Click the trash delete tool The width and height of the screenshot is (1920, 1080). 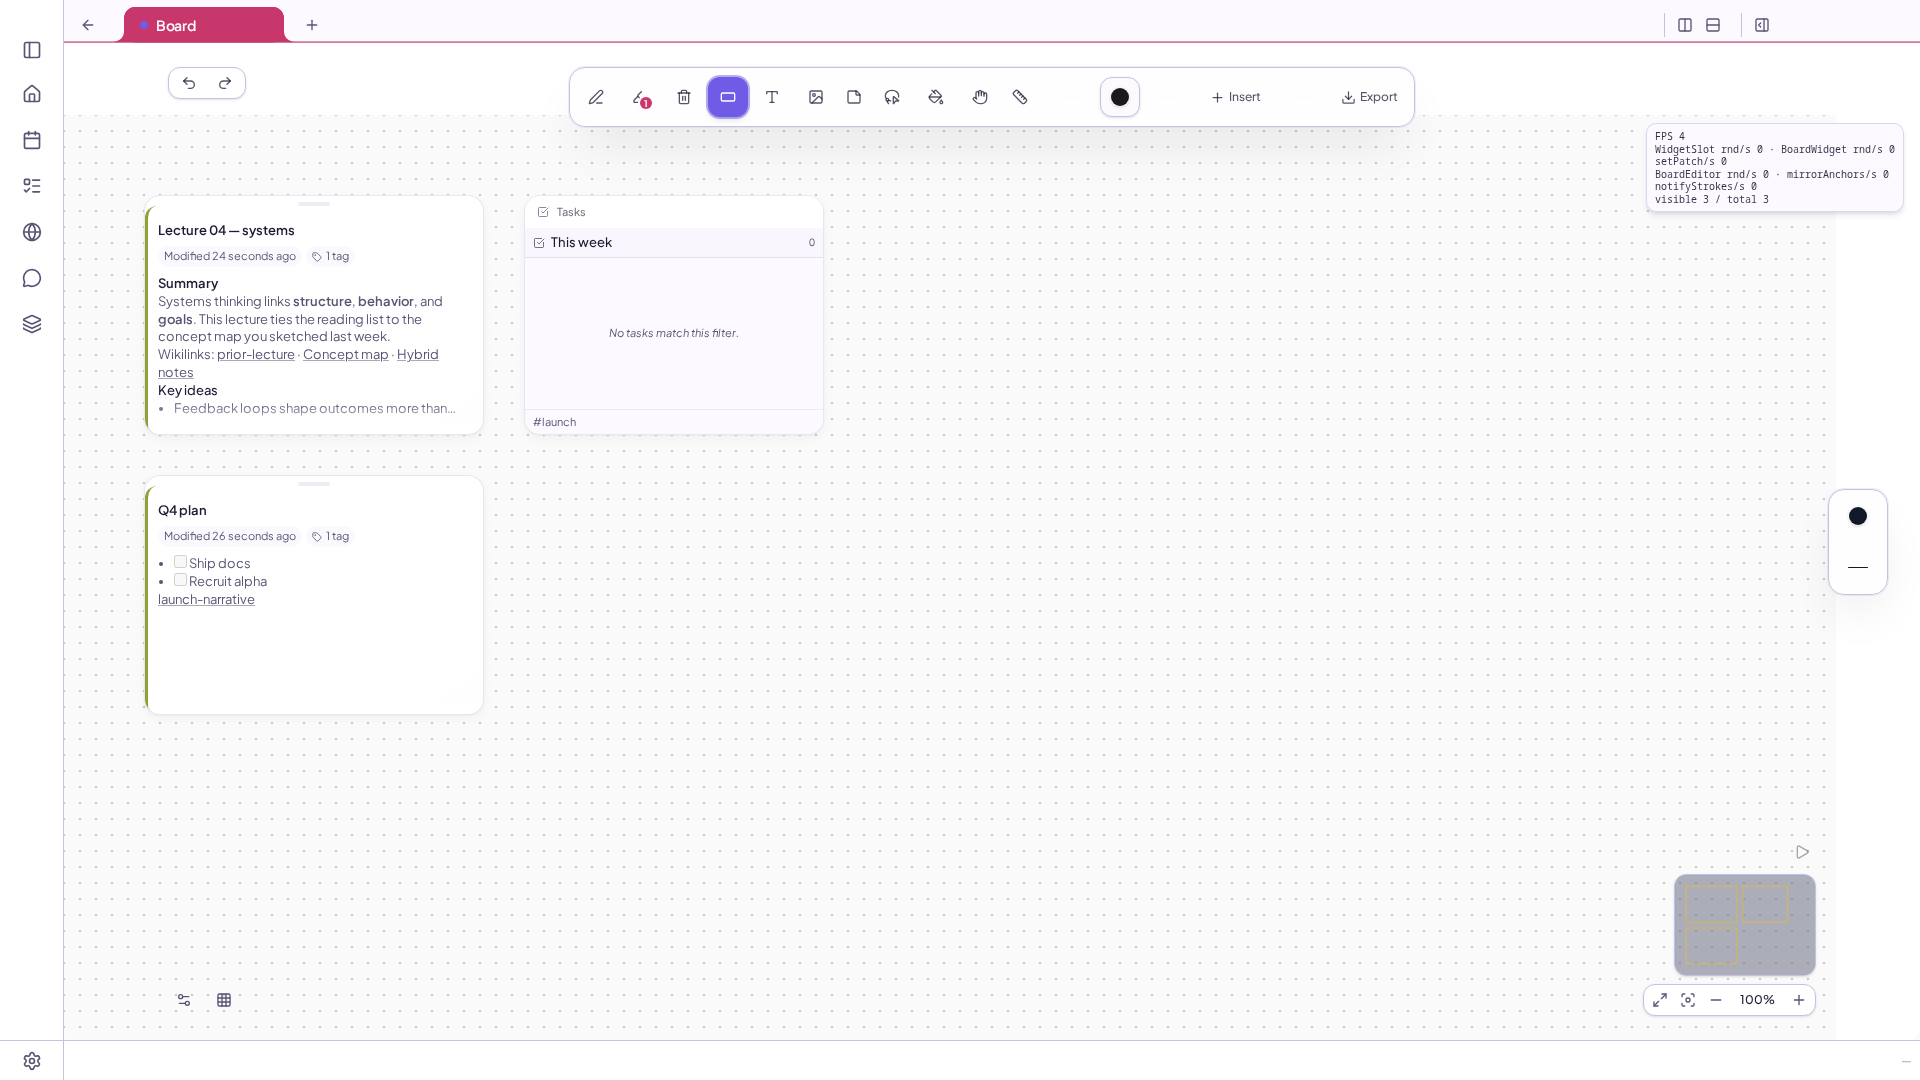(684, 97)
